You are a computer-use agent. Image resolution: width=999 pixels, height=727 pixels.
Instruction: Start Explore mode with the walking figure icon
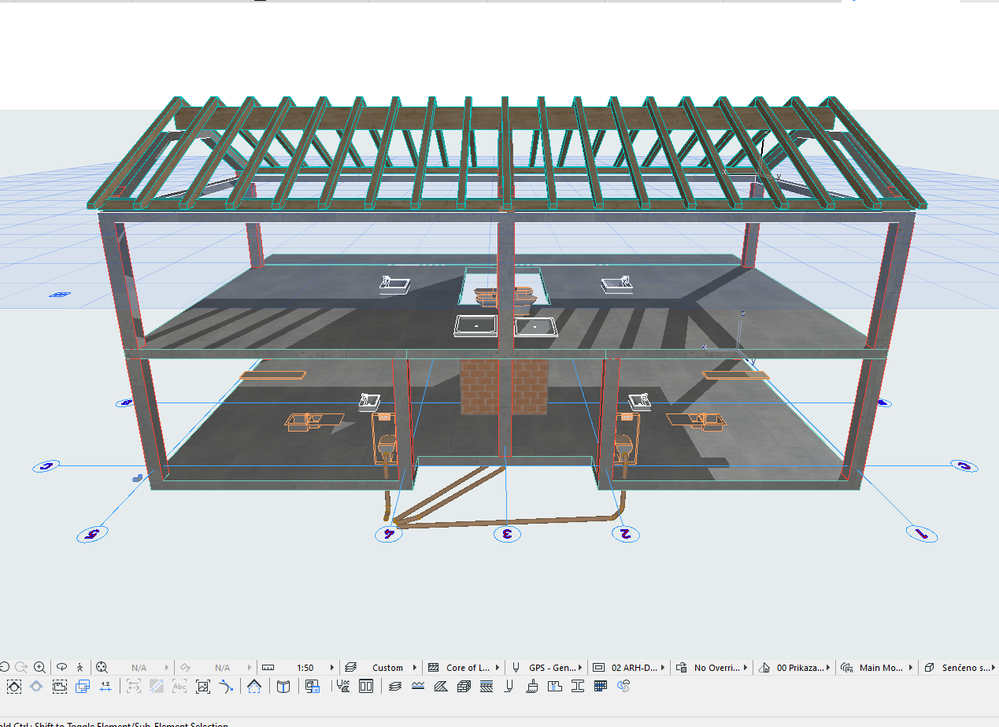click(79, 666)
